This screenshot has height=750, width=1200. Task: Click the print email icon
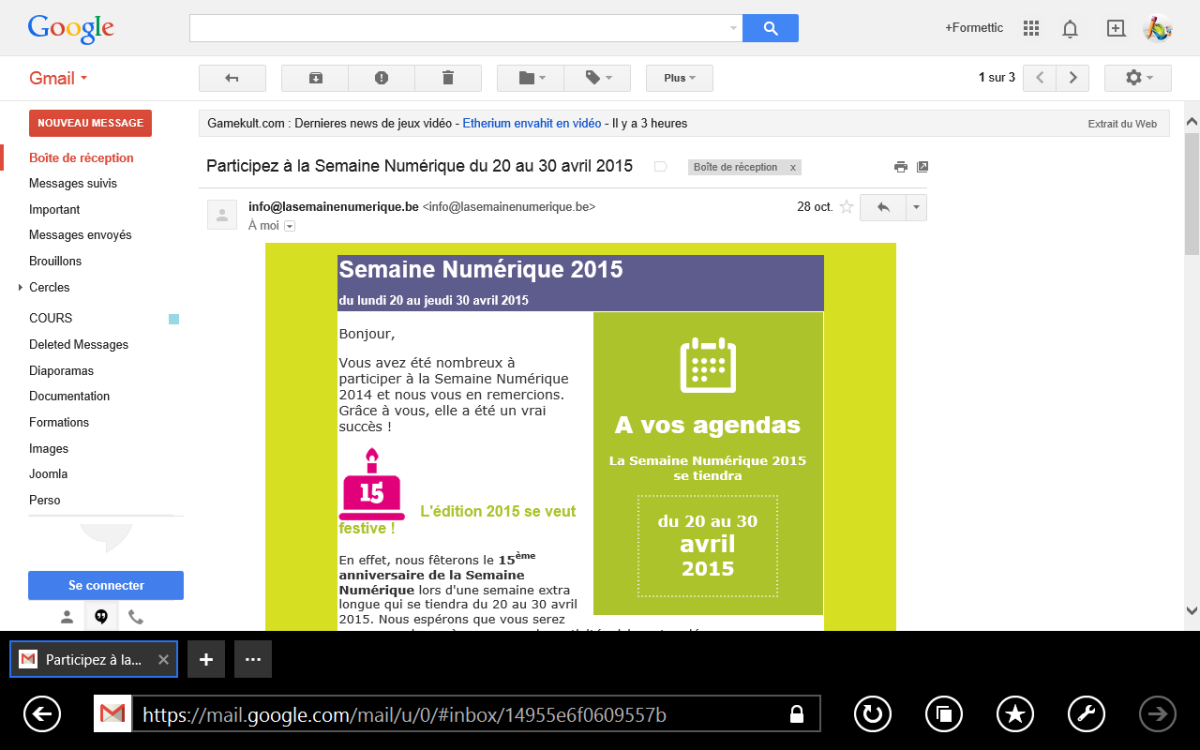(900, 167)
